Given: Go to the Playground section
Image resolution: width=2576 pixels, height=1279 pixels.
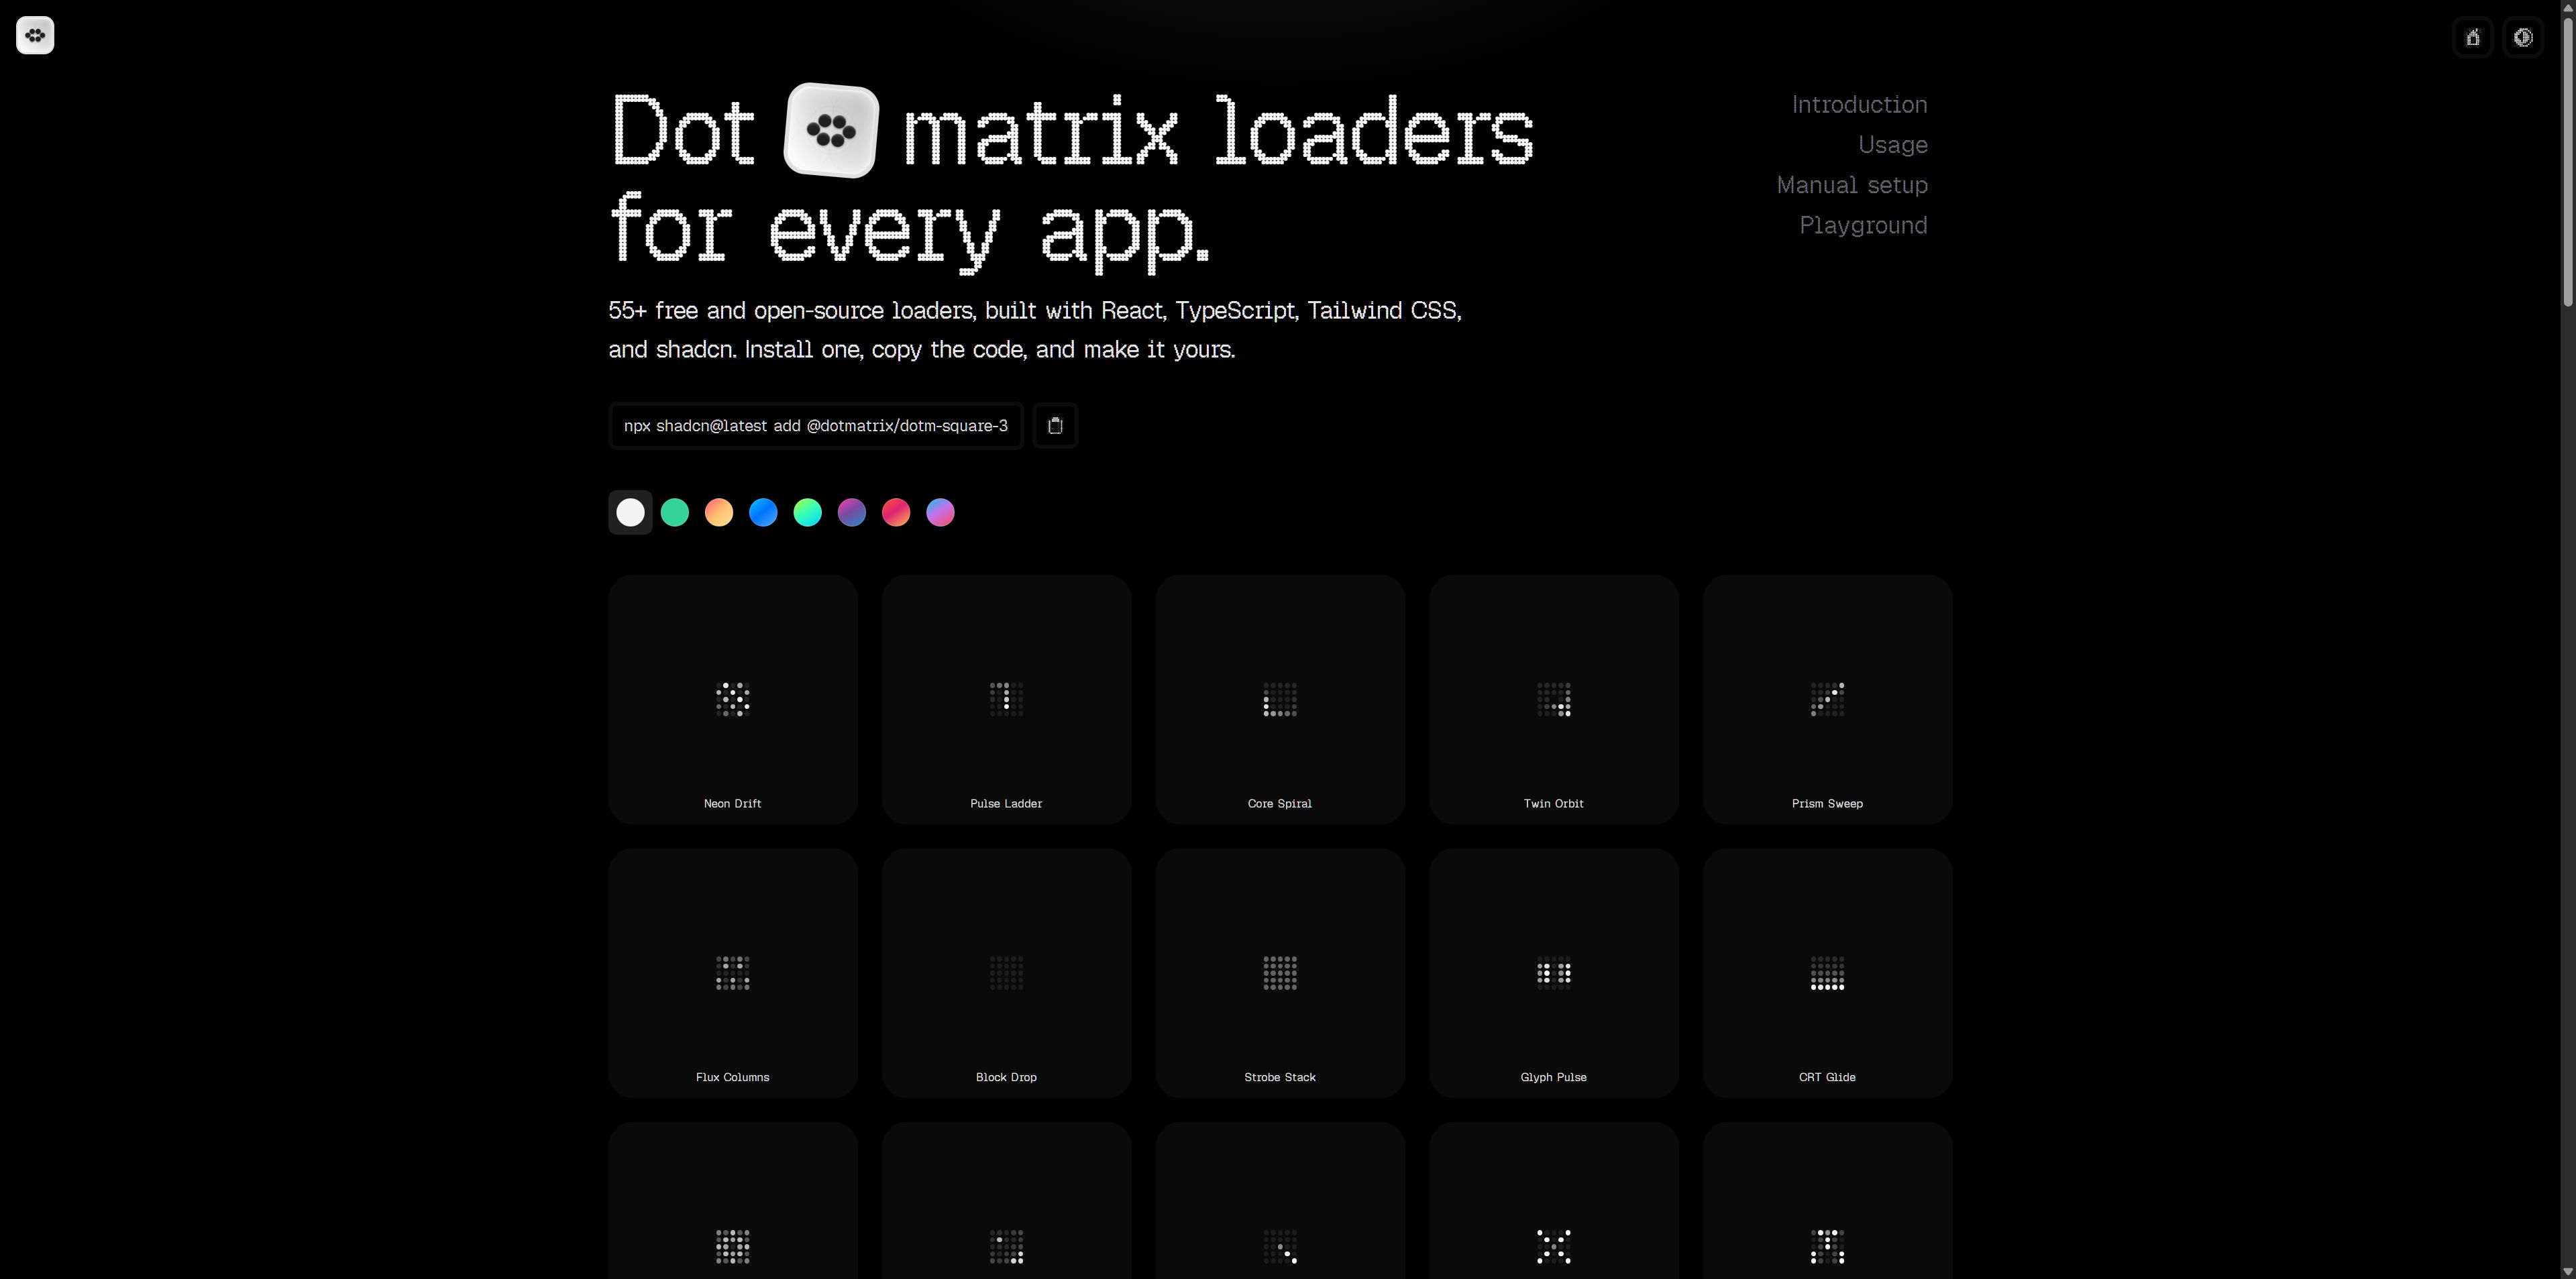Looking at the screenshot, I should click(1863, 226).
